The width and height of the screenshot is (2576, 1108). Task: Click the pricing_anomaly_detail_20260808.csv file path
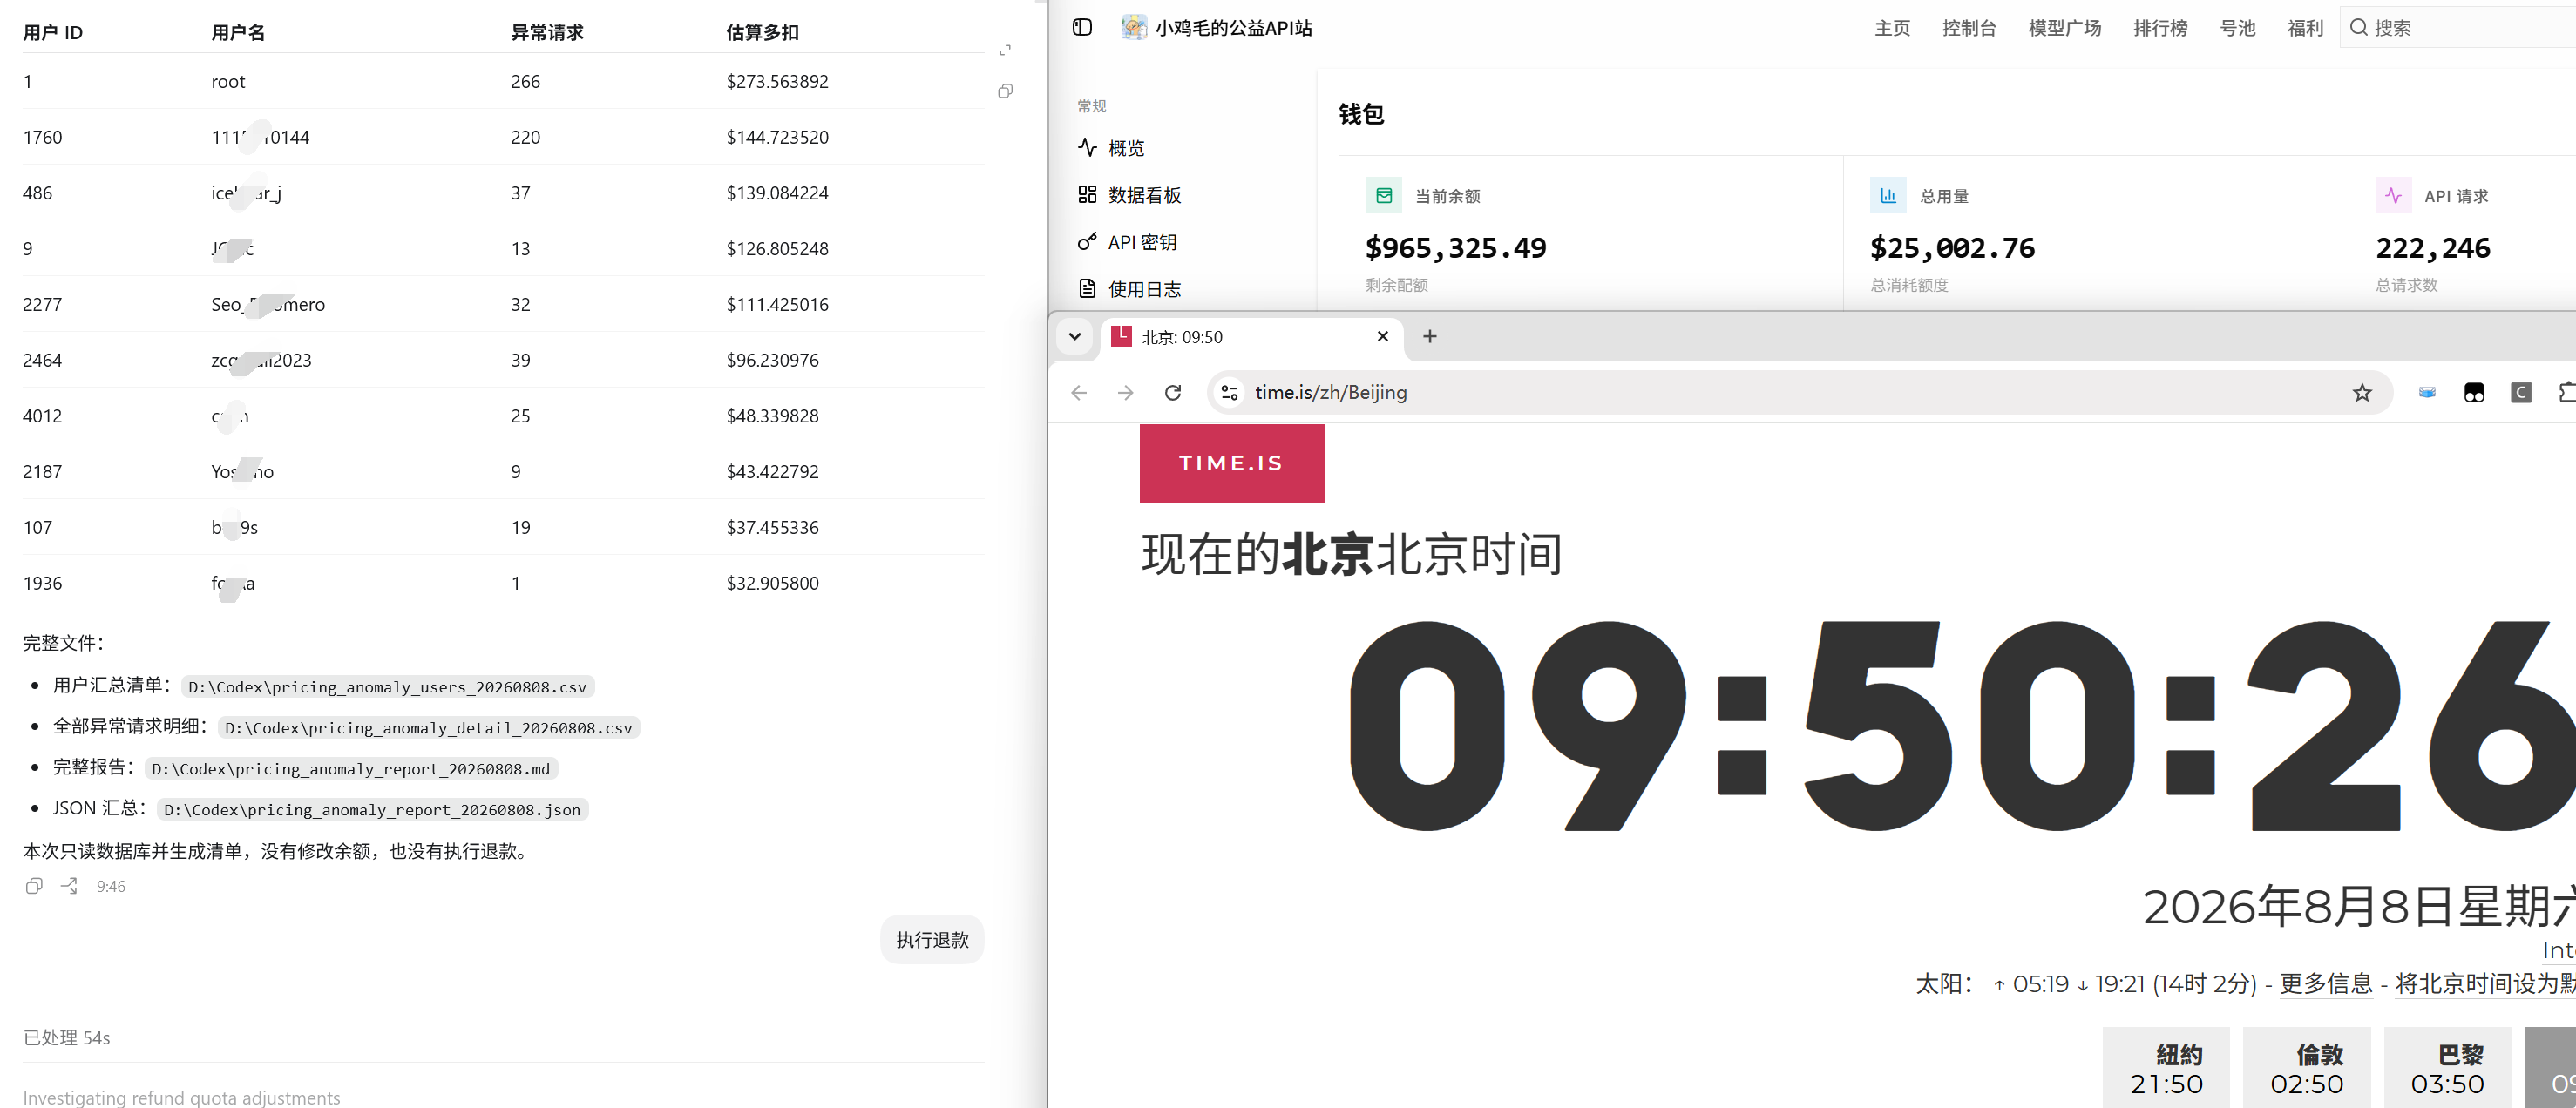(x=428, y=728)
